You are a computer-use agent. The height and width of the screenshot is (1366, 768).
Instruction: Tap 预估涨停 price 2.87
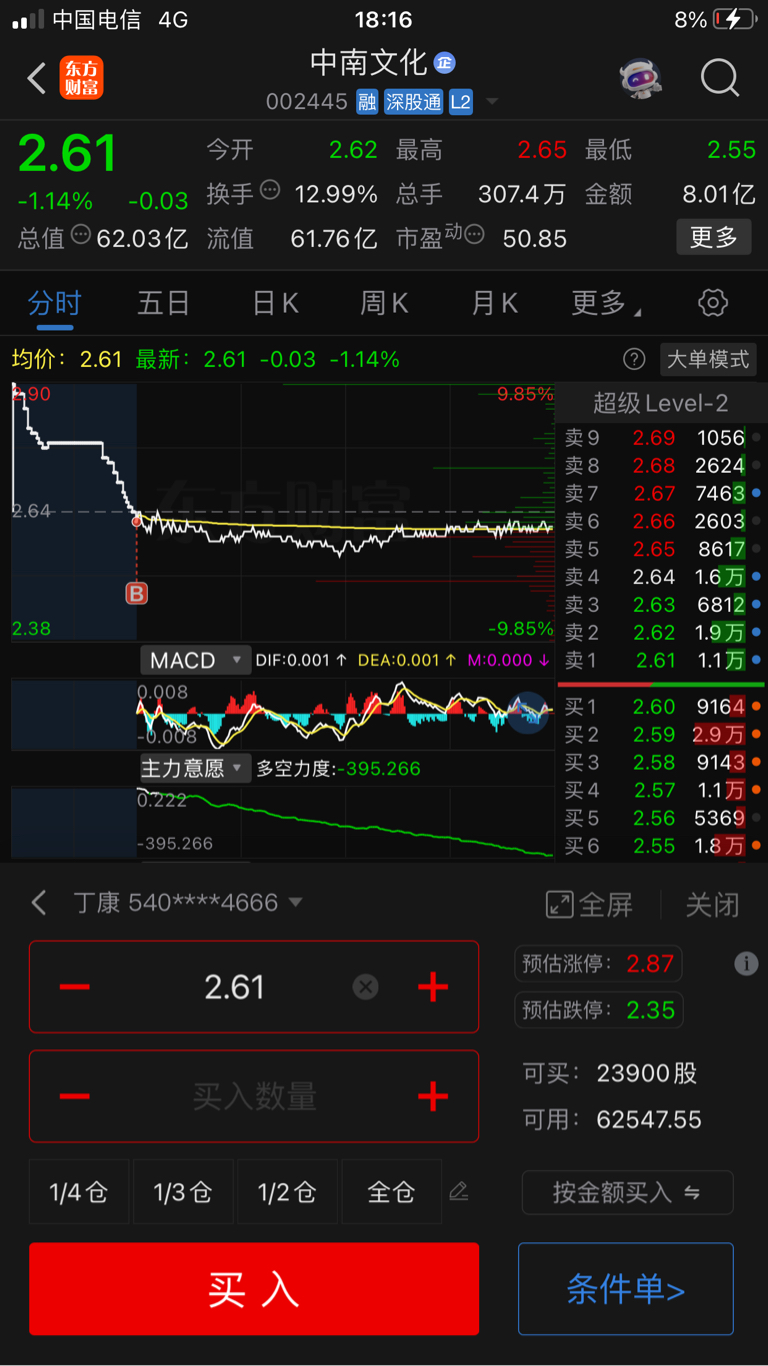click(x=599, y=964)
